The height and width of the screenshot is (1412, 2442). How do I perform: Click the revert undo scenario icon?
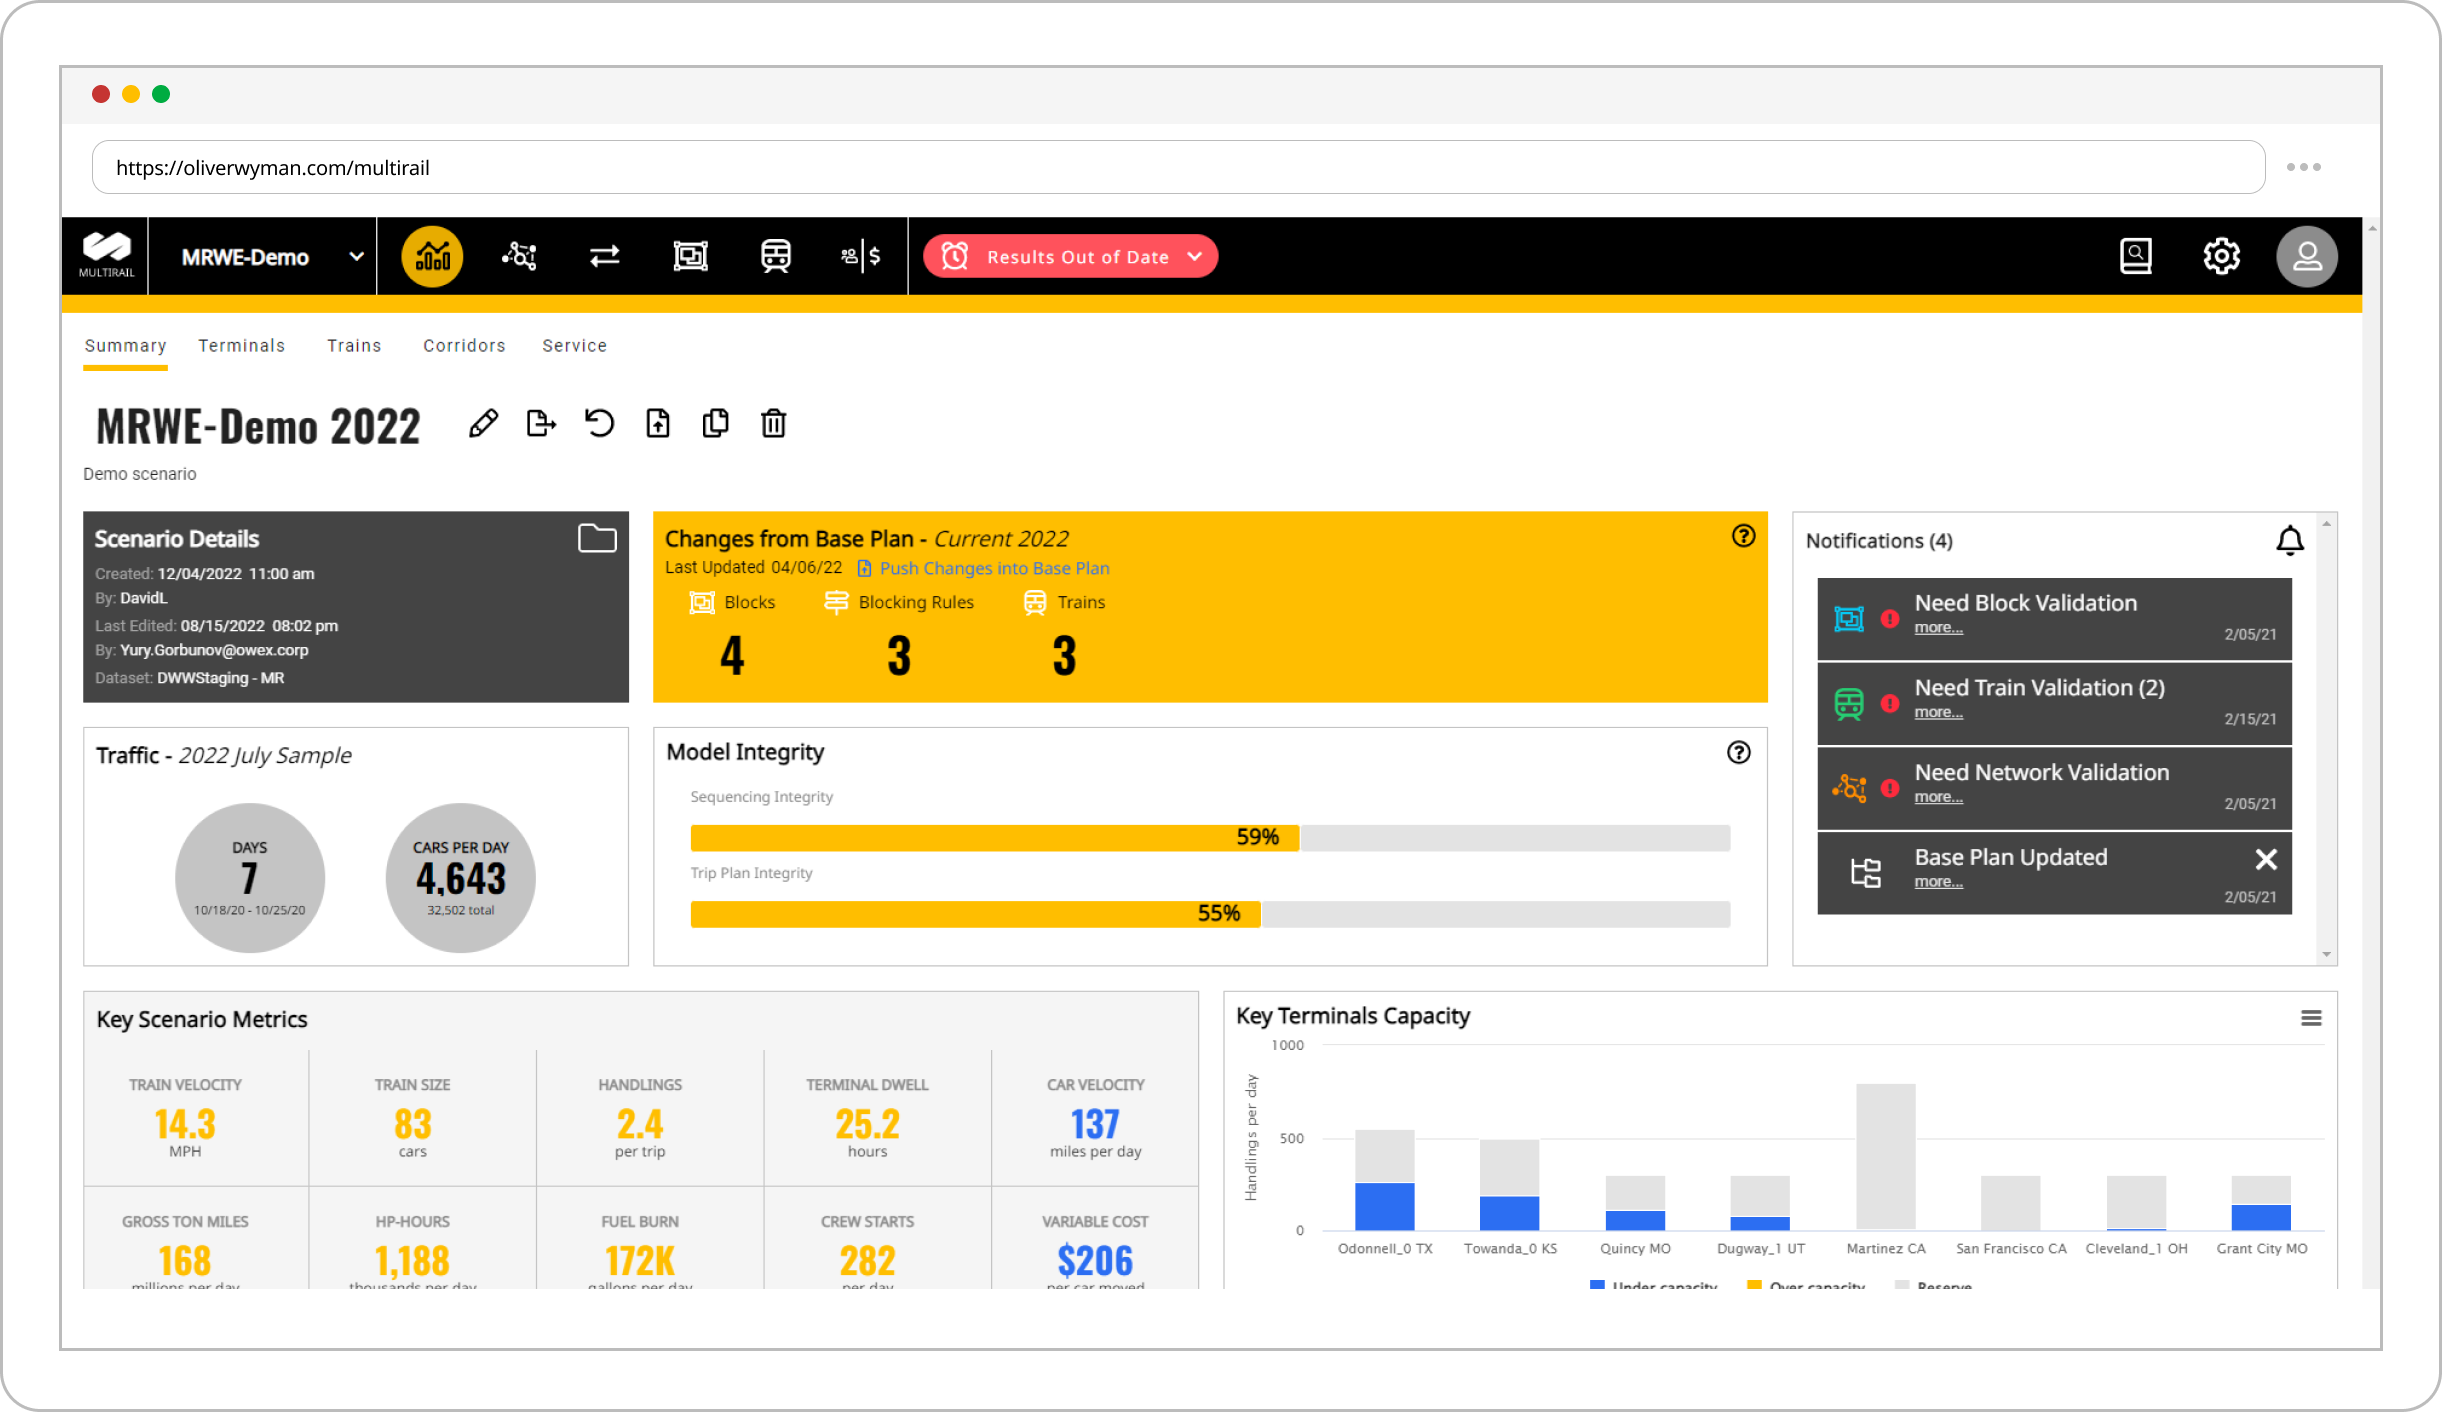[x=599, y=424]
